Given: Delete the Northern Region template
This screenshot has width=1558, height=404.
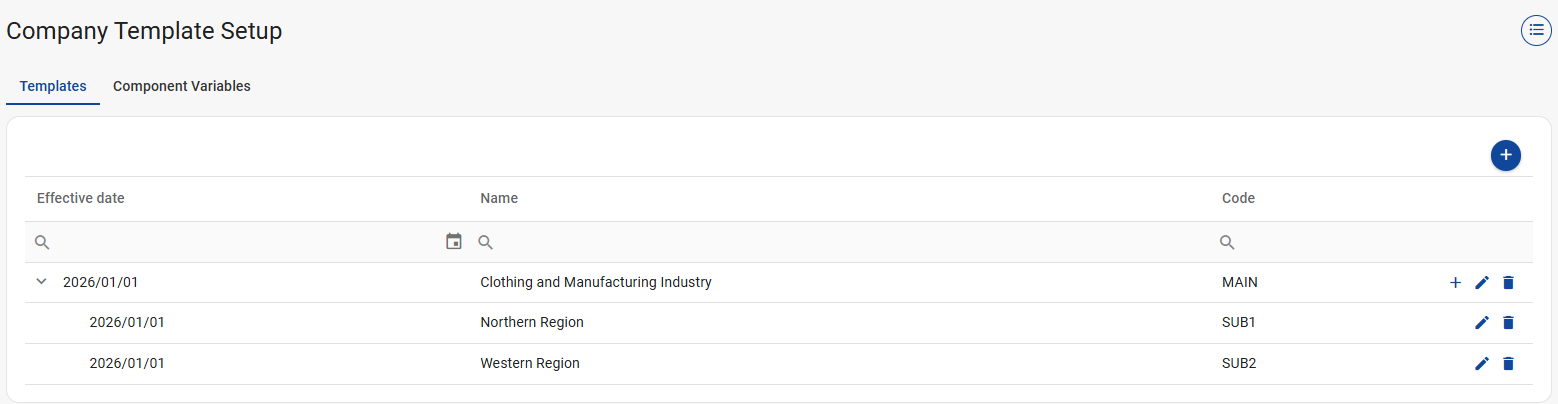Looking at the screenshot, I should point(1508,322).
